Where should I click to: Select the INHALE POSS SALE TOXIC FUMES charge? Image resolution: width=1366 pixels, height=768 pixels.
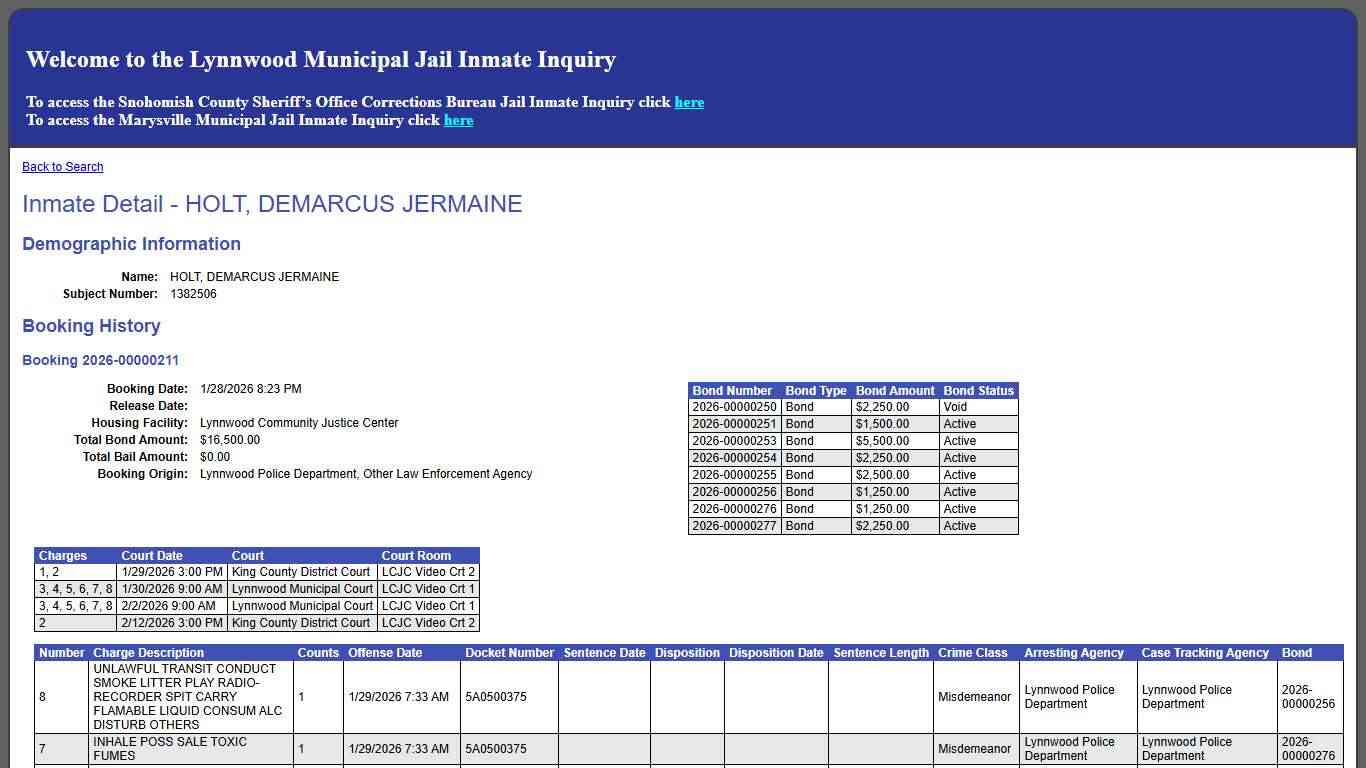click(x=178, y=749)
